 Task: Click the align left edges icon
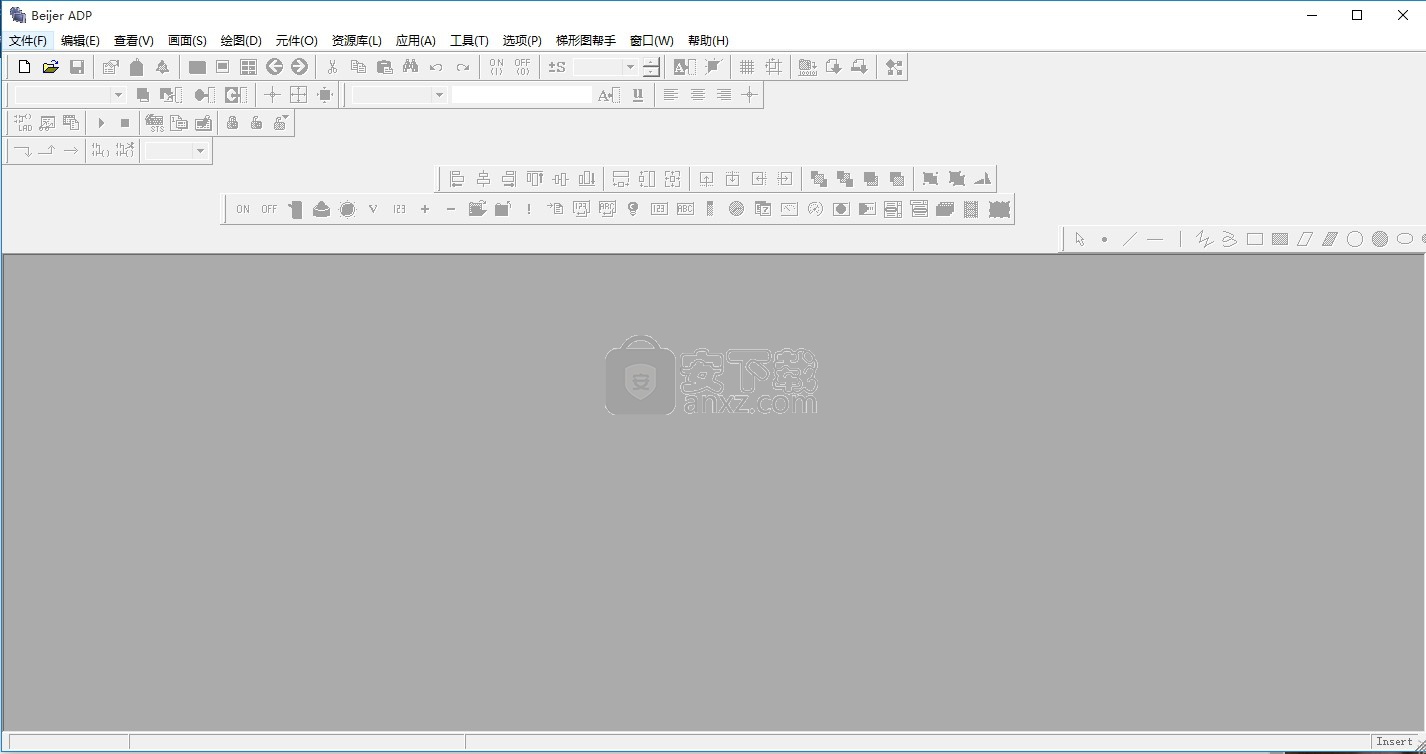click(x=457, y=179)
